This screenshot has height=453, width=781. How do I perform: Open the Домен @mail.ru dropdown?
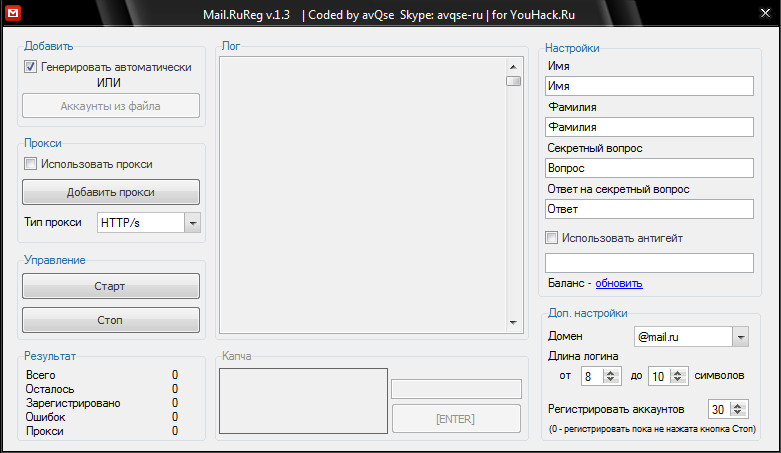tap(741, 337)
